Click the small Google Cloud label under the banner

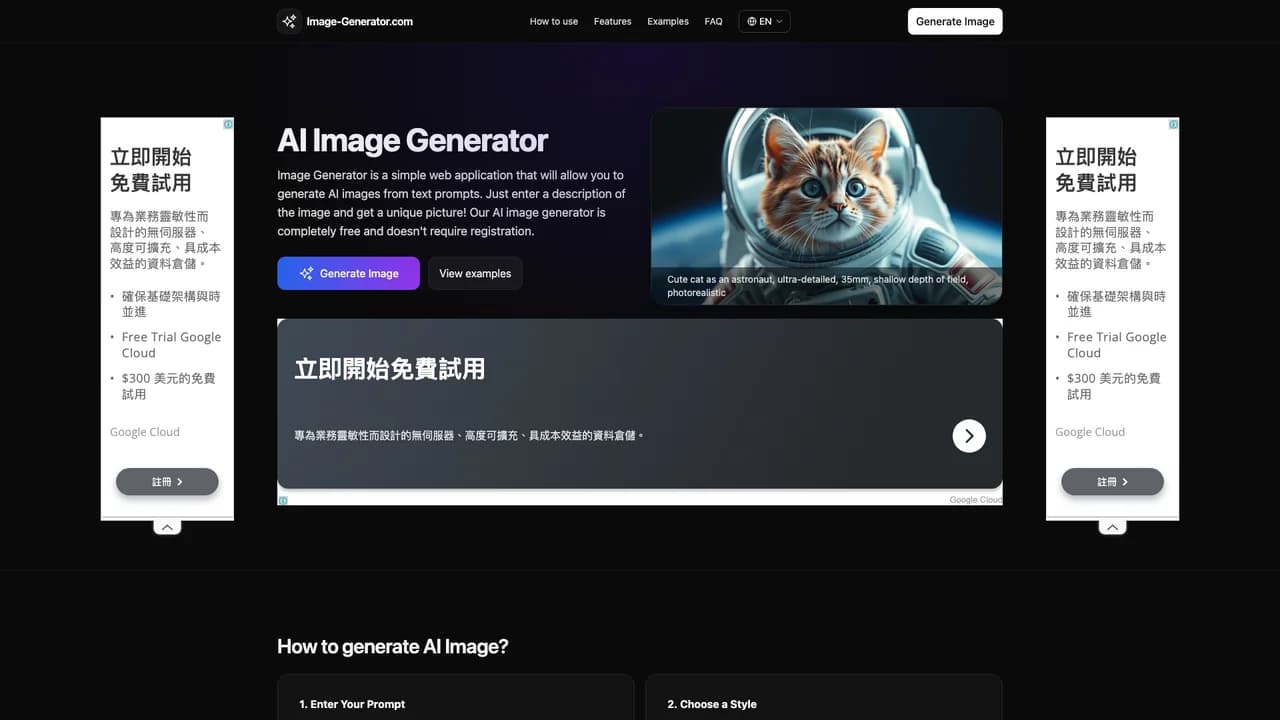975,500
